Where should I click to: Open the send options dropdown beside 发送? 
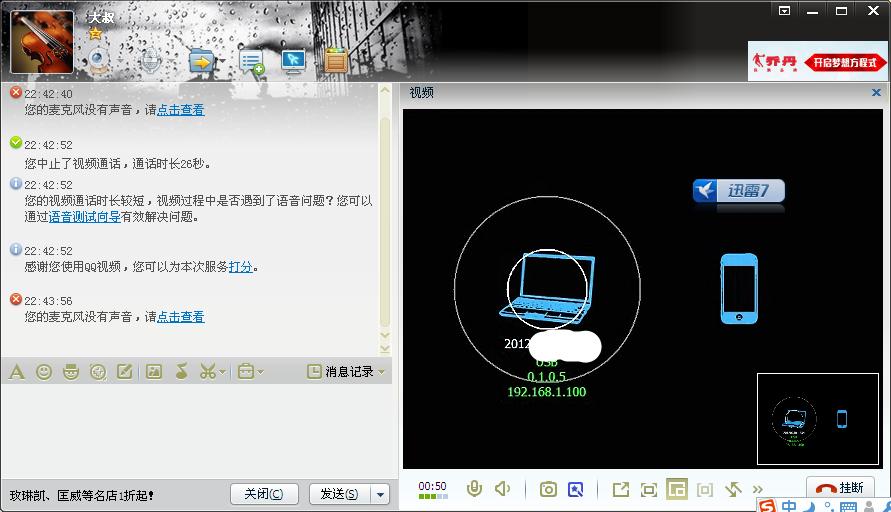[x=380, y=494]
